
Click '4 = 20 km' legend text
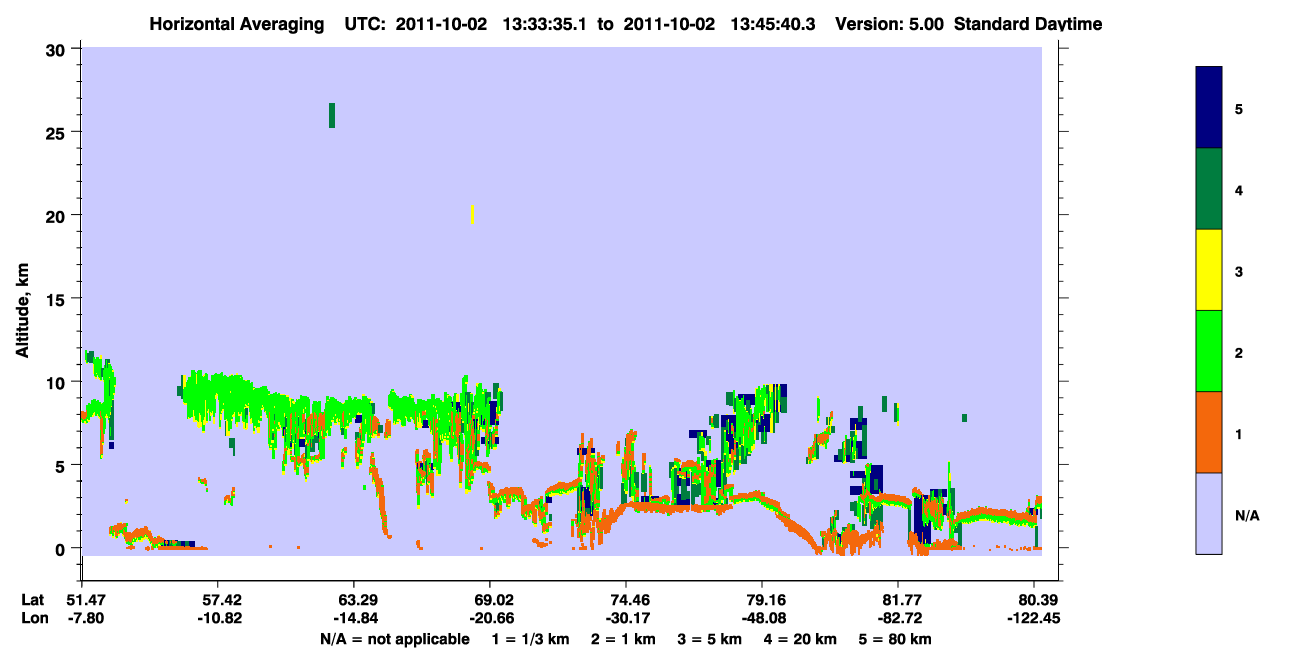pos(802,639)
